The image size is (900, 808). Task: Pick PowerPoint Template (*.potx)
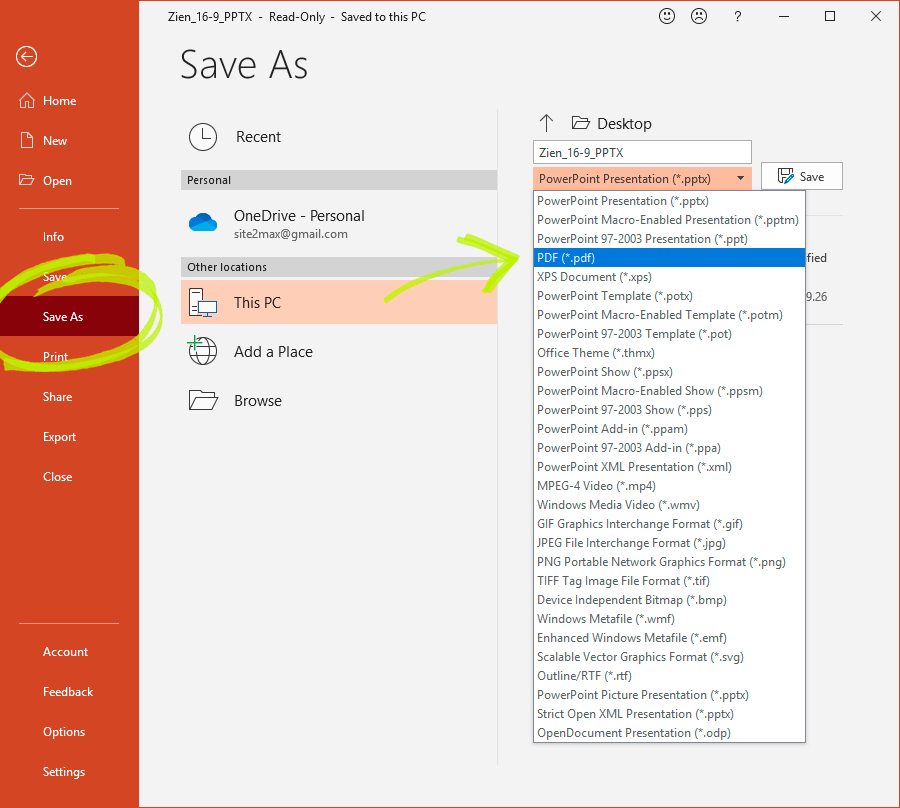coord(669,296)
